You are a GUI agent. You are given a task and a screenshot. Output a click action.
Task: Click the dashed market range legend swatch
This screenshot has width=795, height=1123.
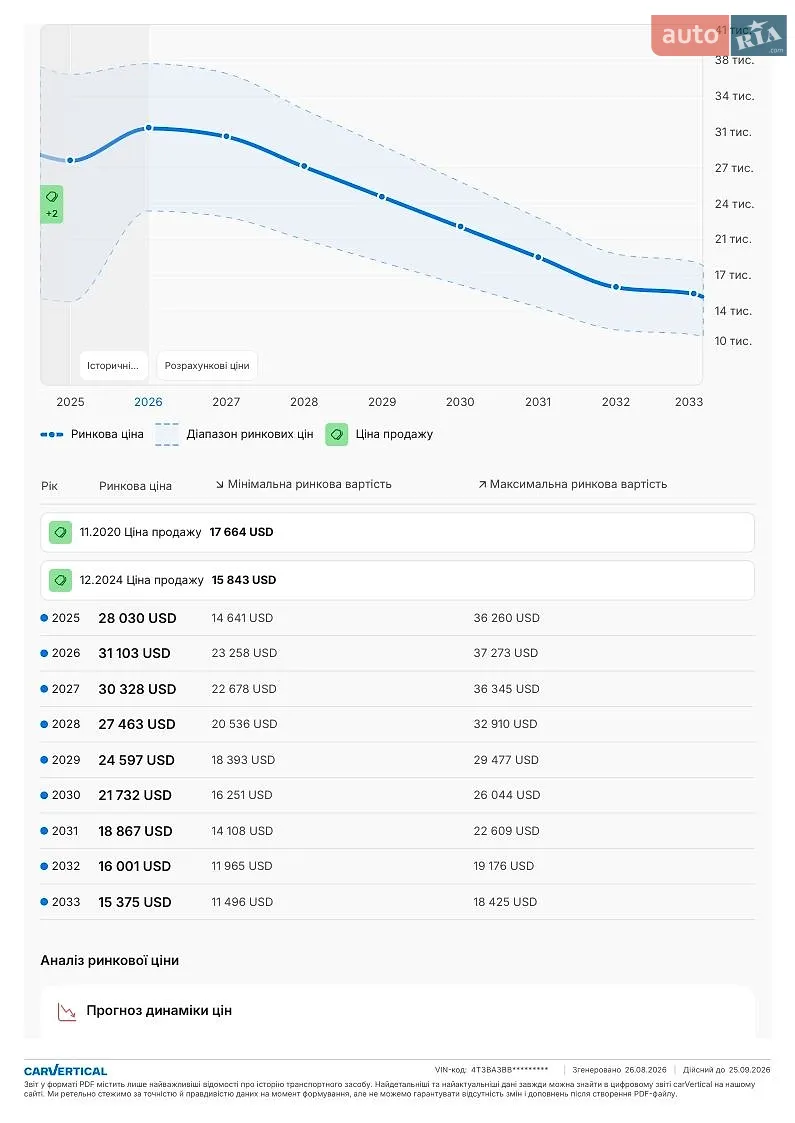tap(167, 434)
